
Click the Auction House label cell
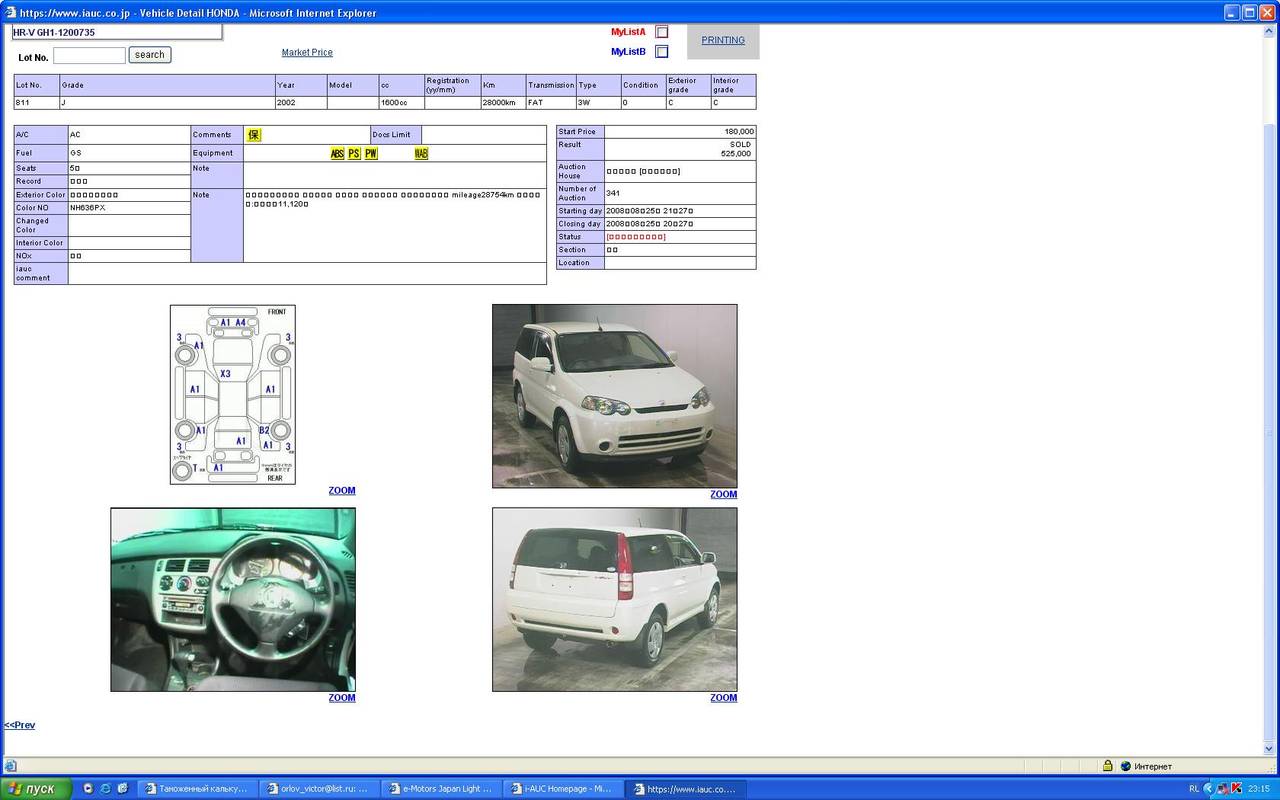[580, 171]
